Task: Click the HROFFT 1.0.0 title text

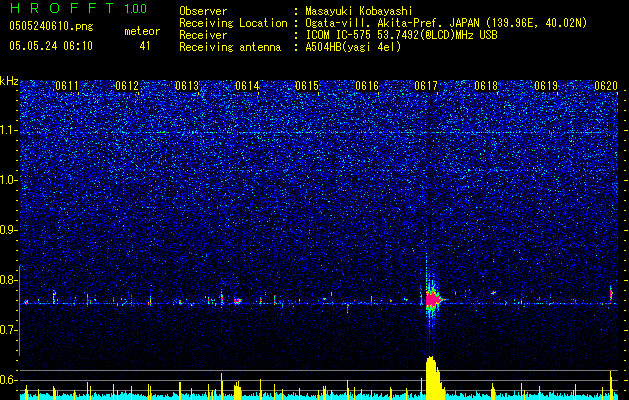Action: [x=78, y=8]
